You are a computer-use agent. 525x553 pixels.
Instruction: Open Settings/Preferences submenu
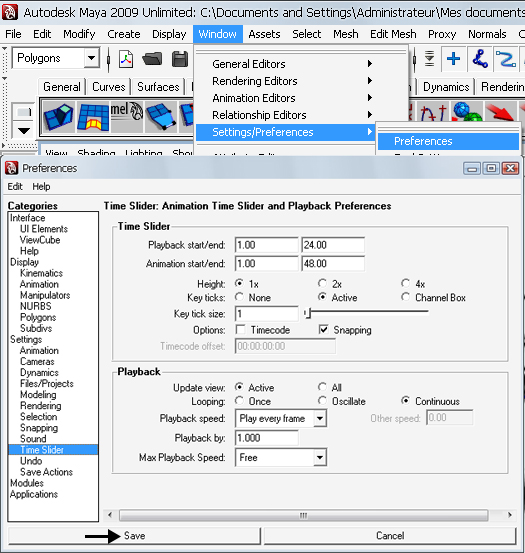[285, 132]
